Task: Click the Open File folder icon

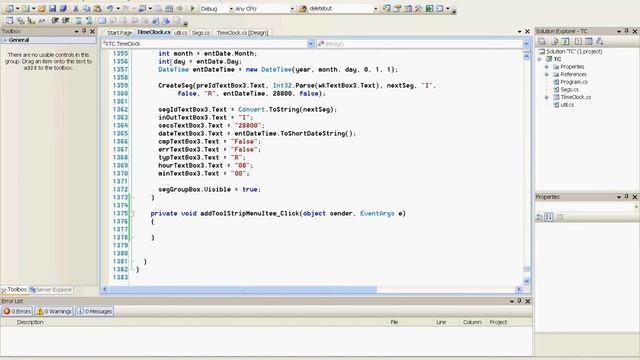Action: [41, 8]
